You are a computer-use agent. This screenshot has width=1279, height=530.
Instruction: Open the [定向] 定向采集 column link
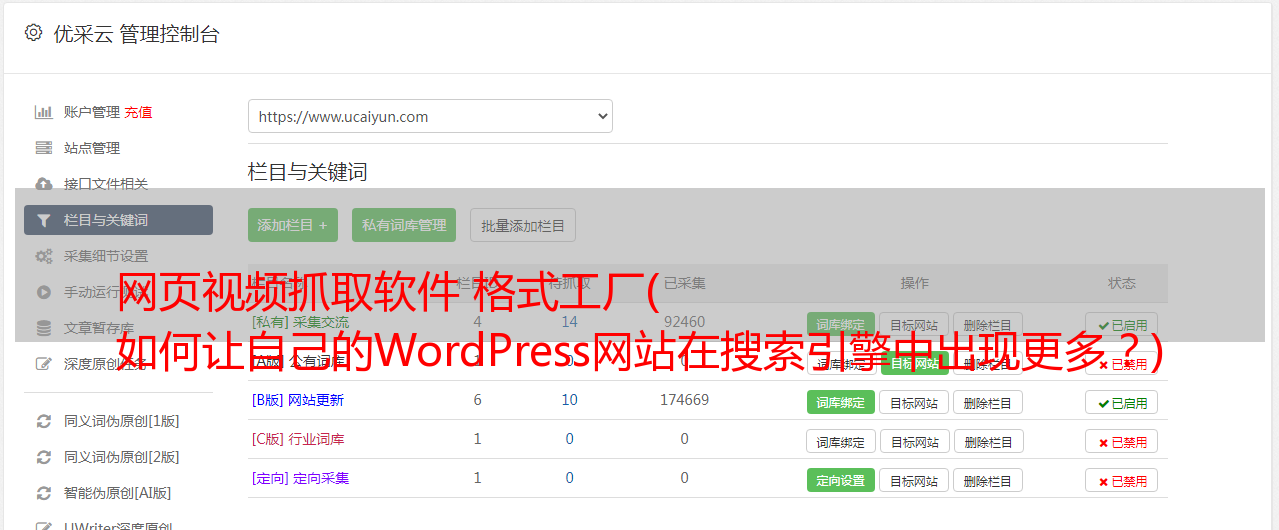coord(300,478)
